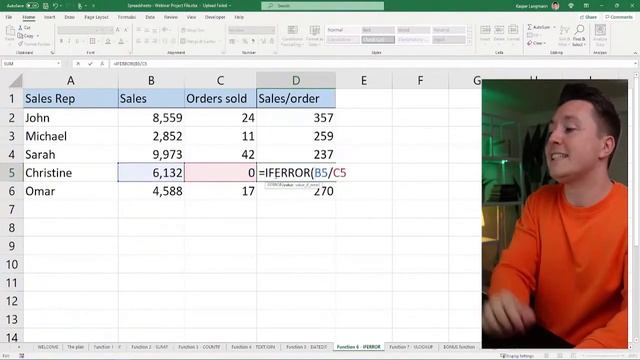Select the Normal cell style
The width and height of the screenshot is (640, 360).
[343, 30]
